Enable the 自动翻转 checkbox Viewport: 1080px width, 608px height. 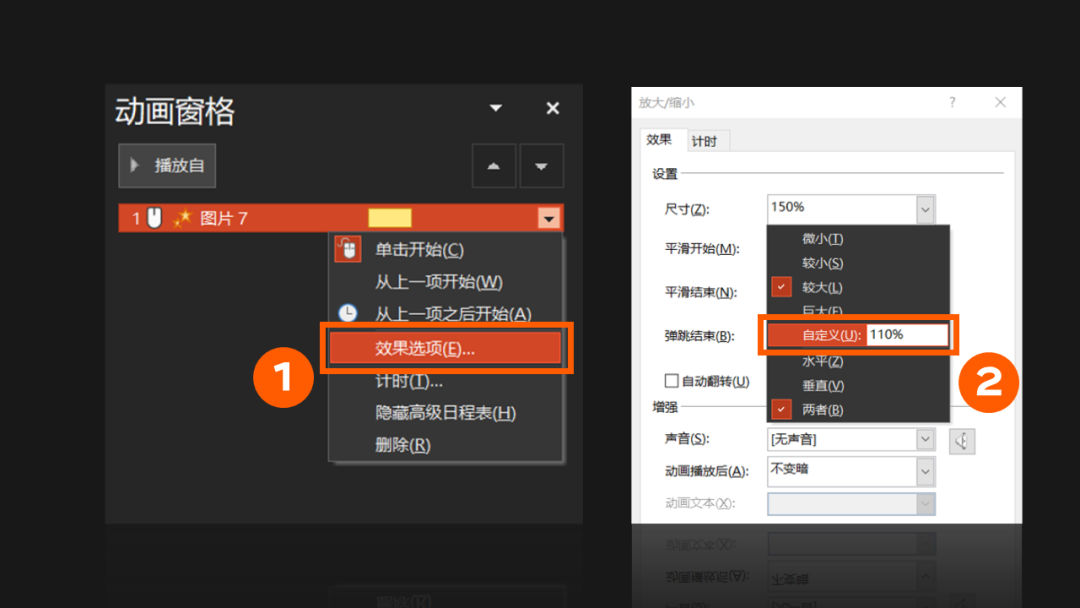click(x=672, y=381)
